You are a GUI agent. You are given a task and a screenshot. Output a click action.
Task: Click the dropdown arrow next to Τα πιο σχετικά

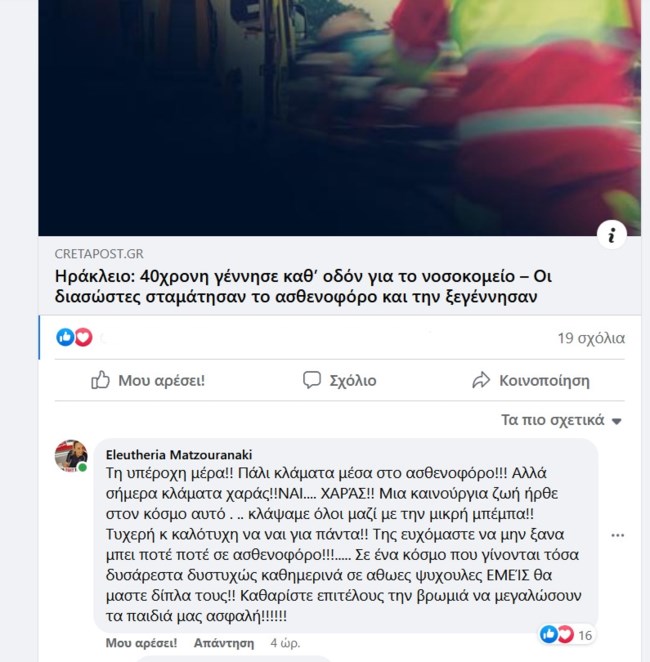[x=617, y=421]
